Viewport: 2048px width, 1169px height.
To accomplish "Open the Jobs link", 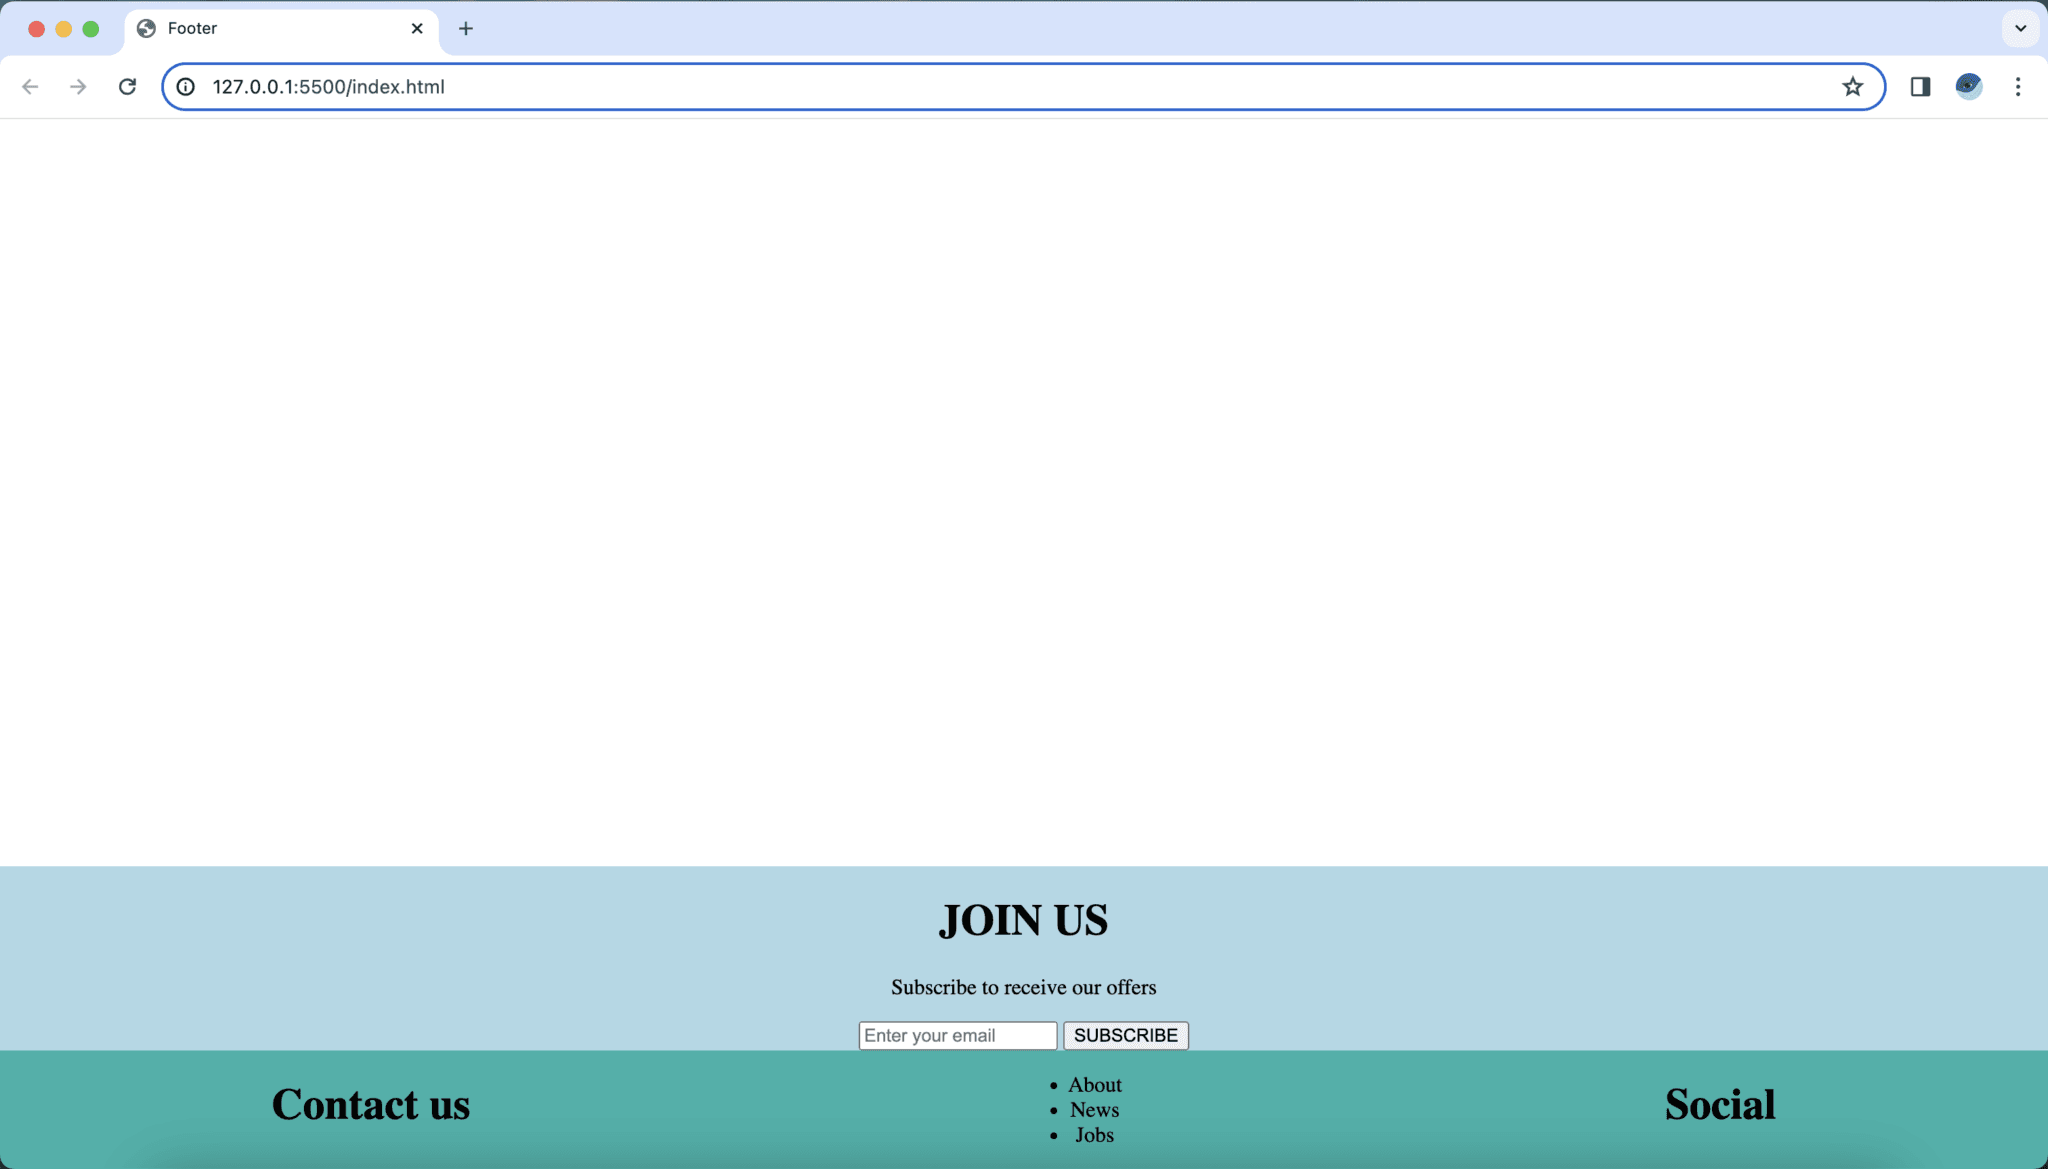I will pyautogui.click(x=1093, y=1134).
